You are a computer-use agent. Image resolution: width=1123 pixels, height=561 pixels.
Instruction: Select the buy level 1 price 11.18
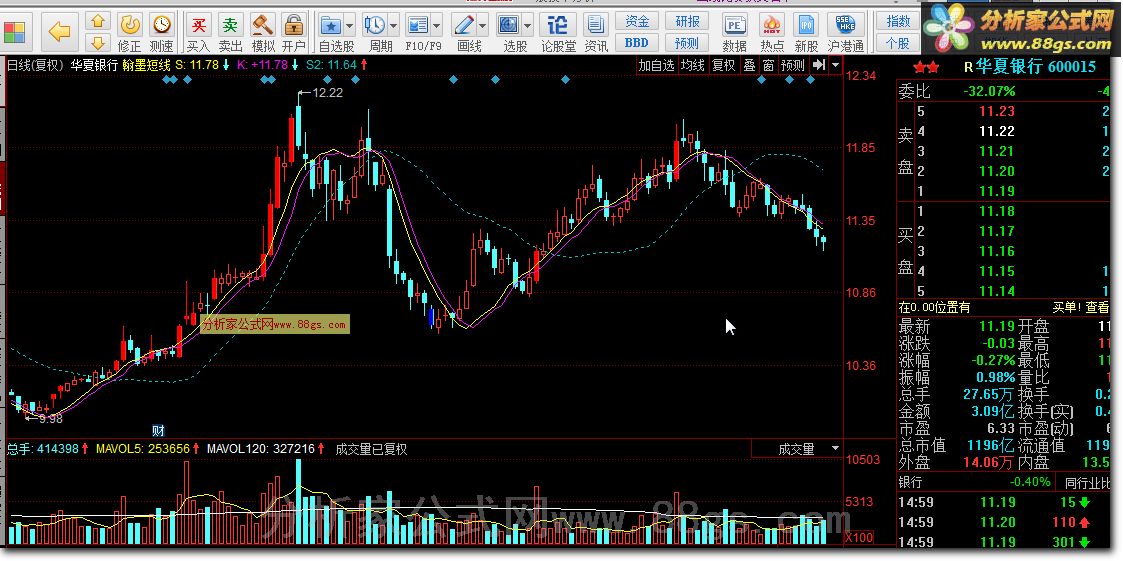(997, 211)
